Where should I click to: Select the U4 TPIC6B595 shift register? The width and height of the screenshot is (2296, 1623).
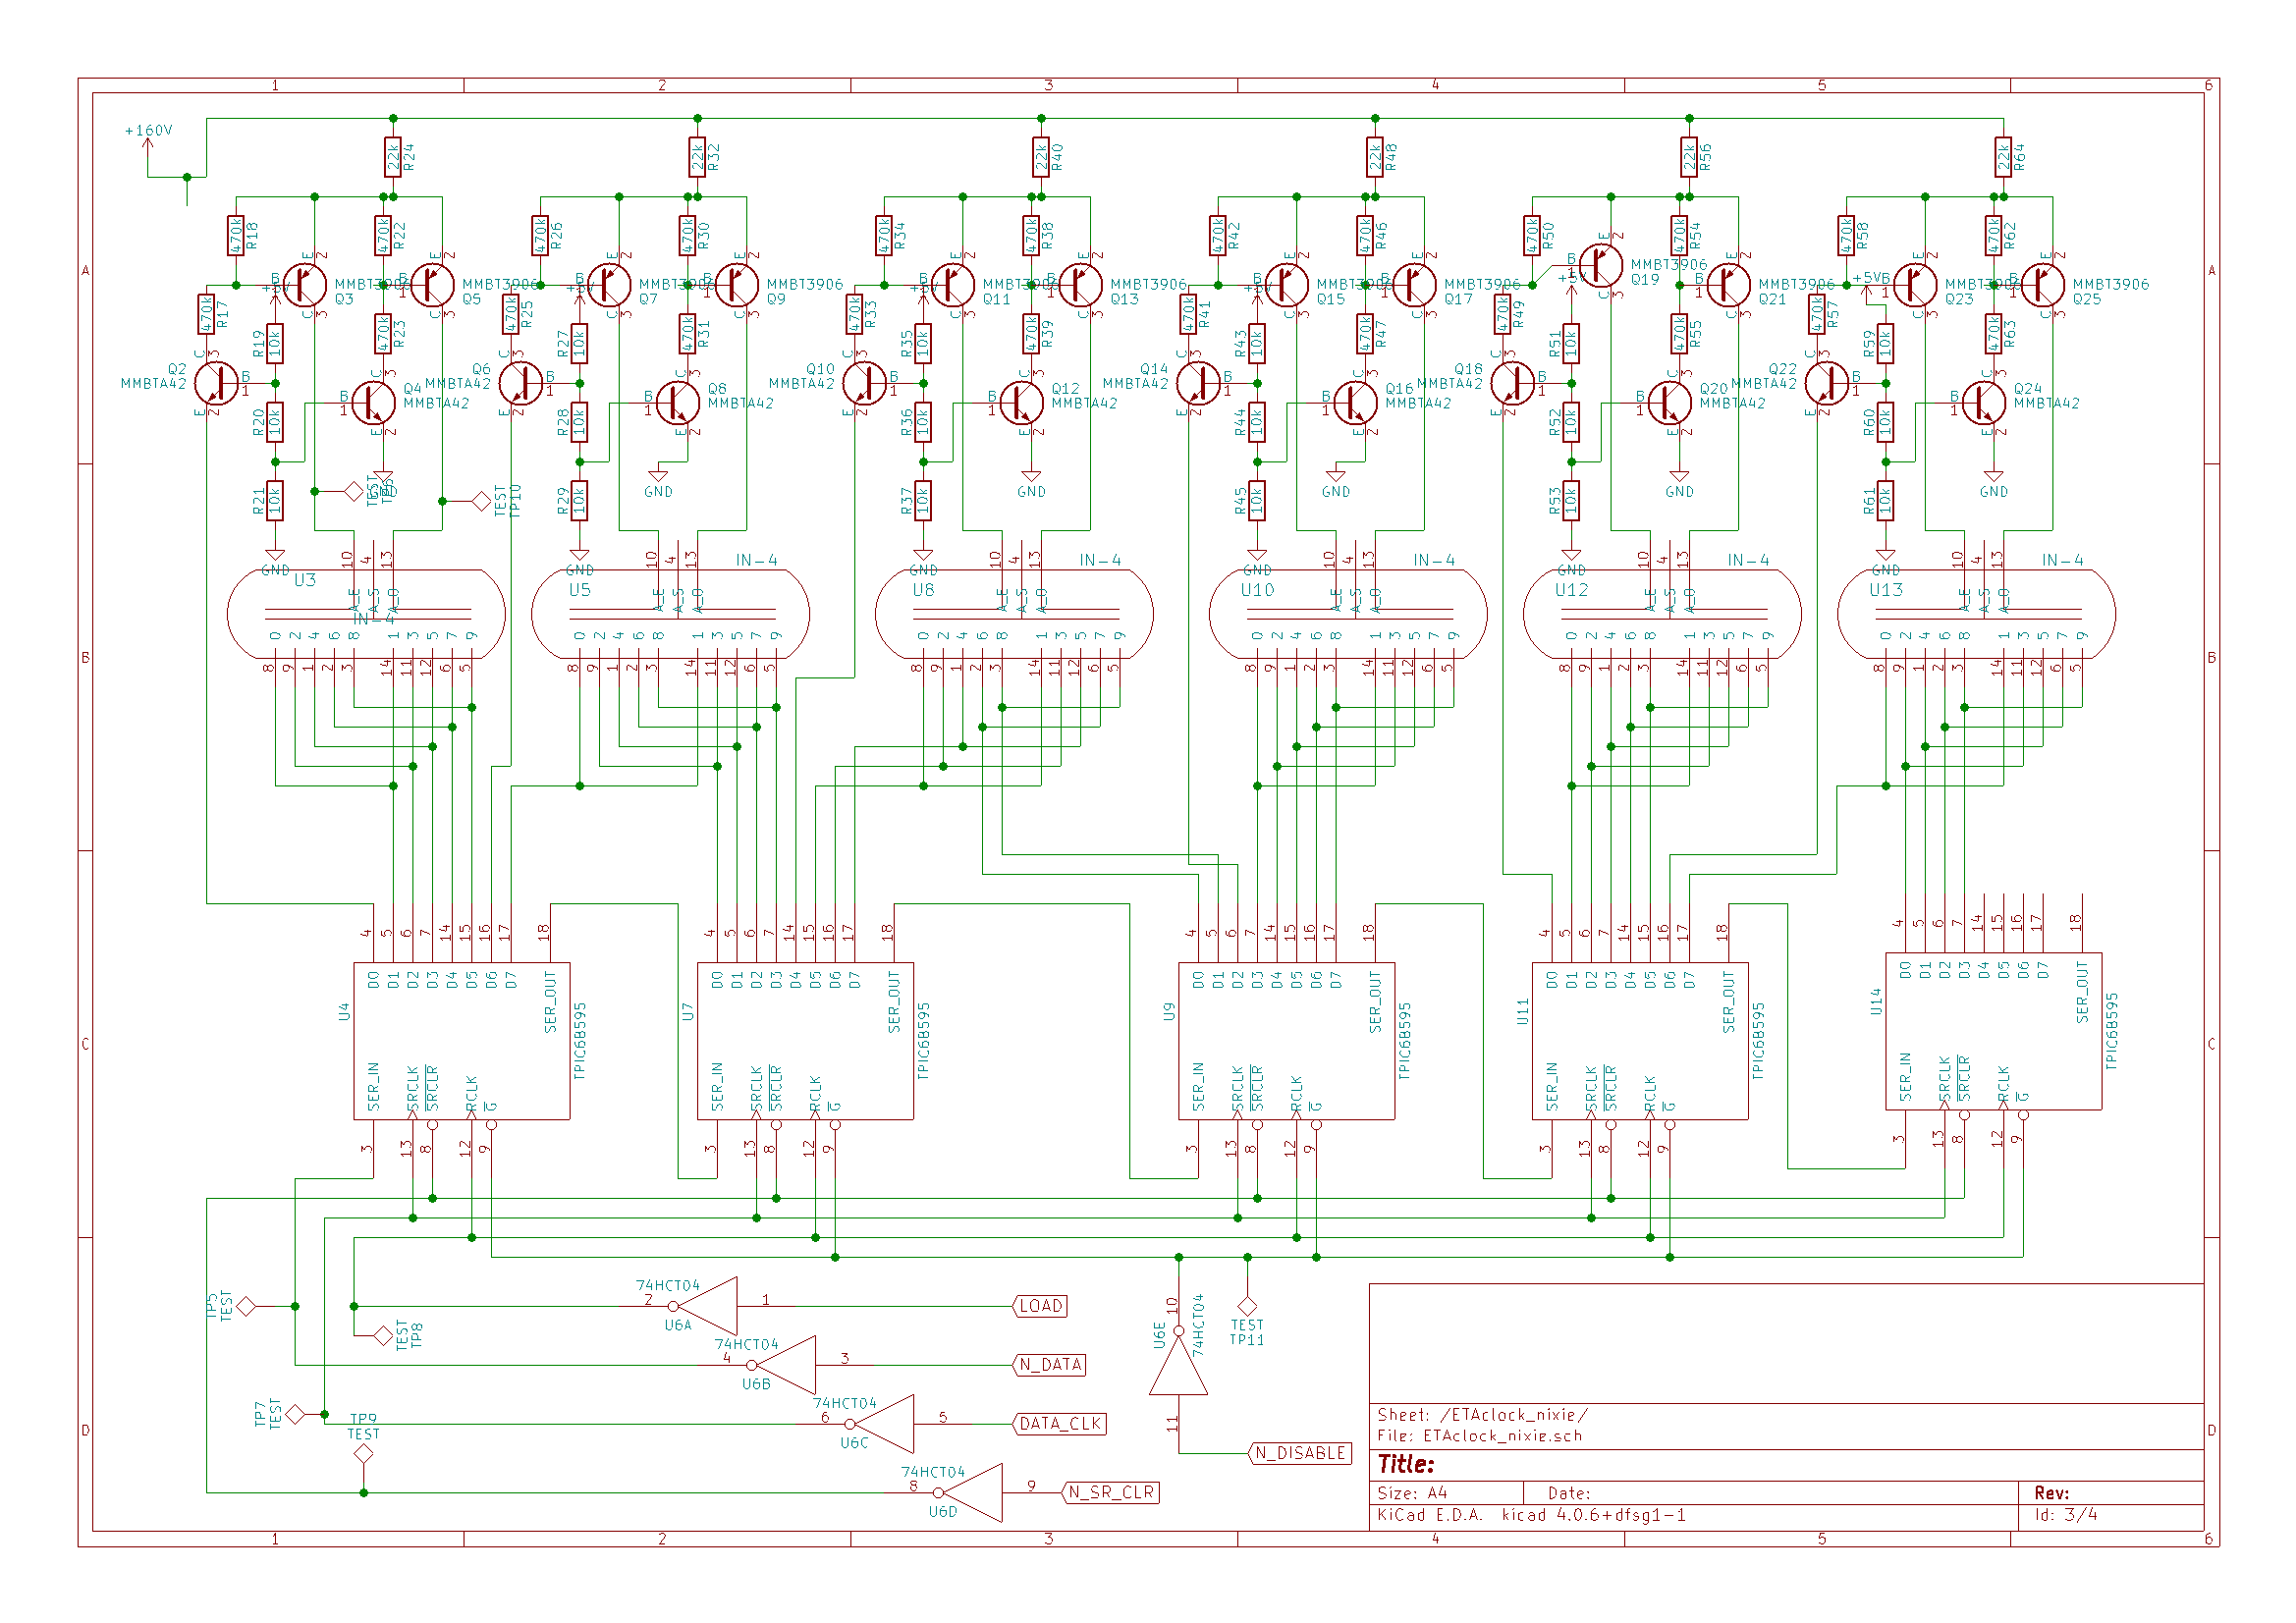pyautogui.click(x=462, y=1041)
